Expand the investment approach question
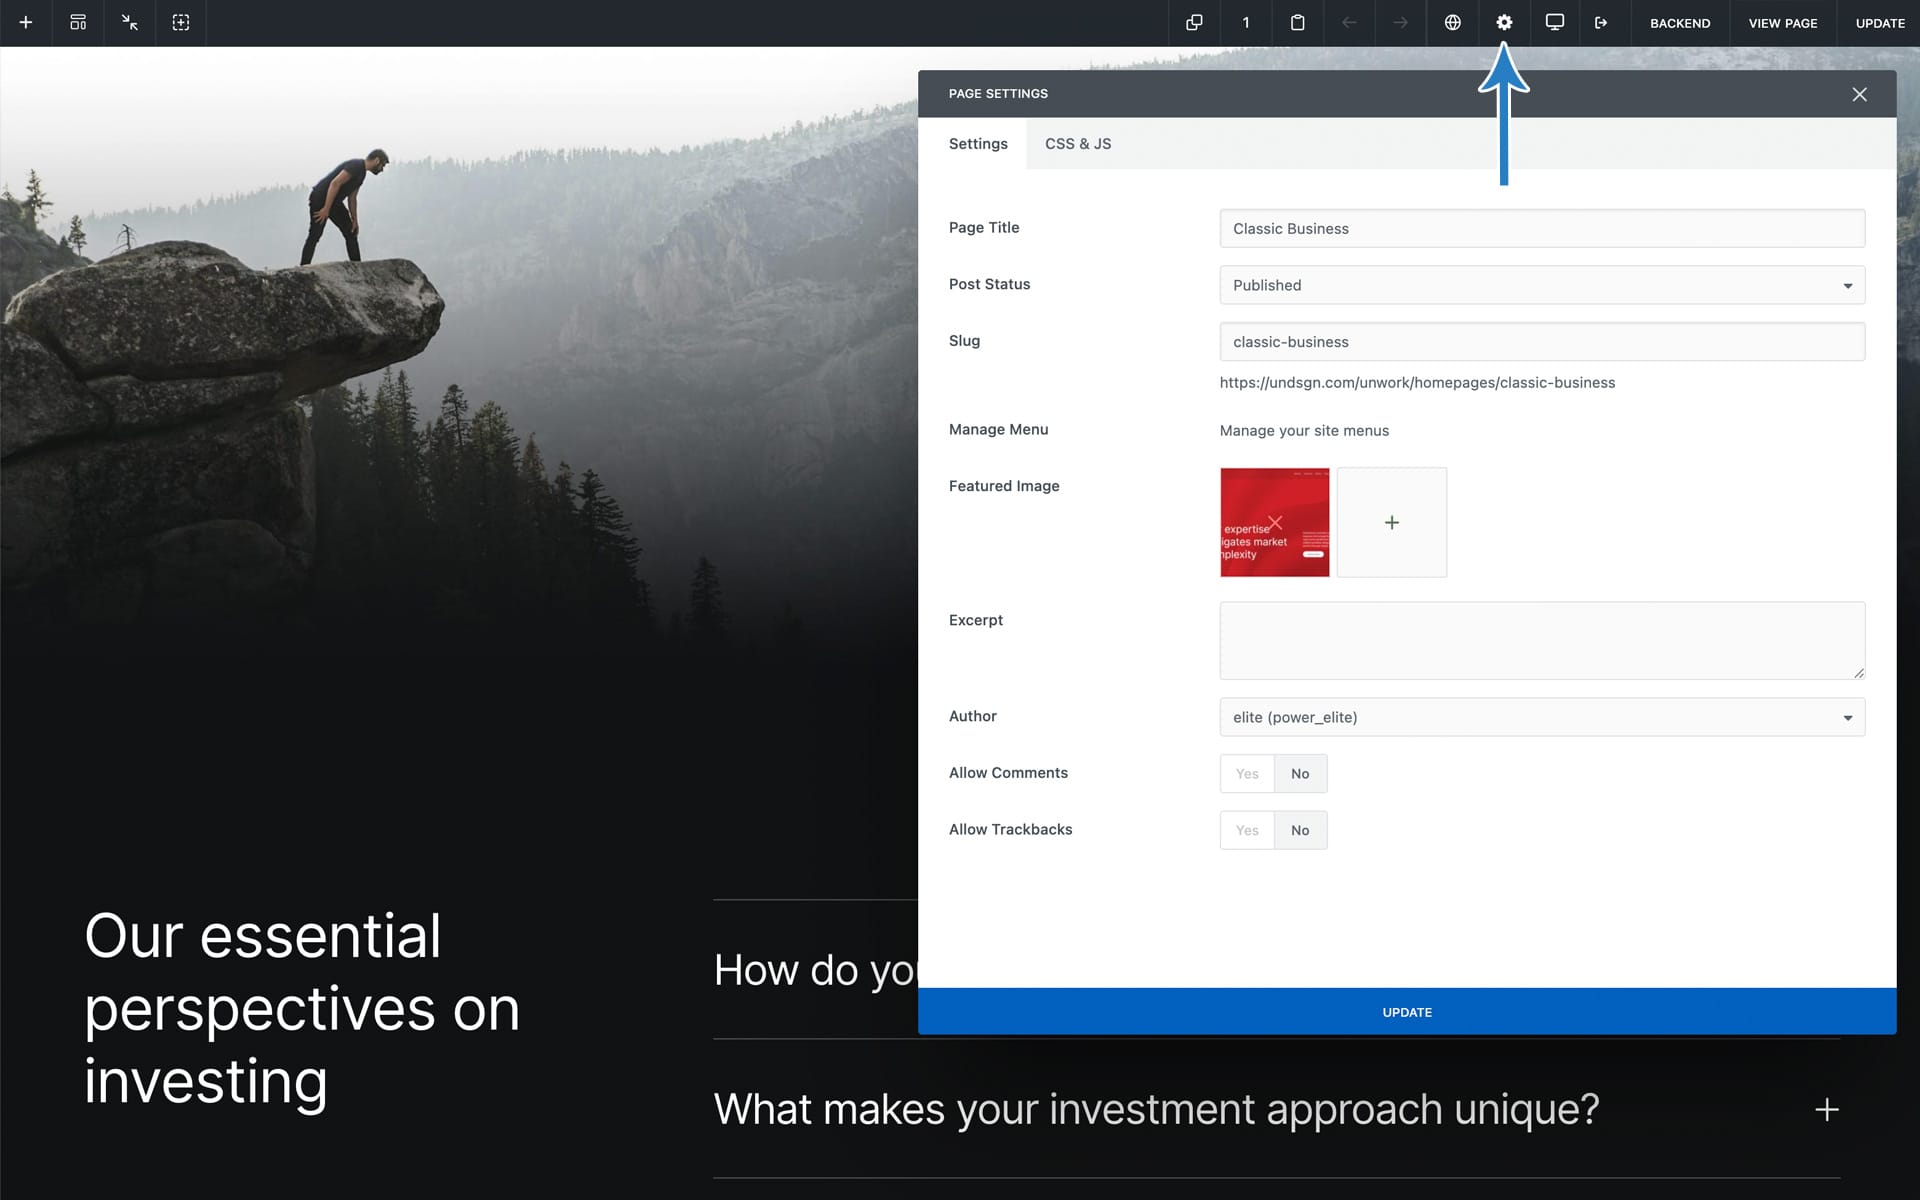 [1826, 1109]
